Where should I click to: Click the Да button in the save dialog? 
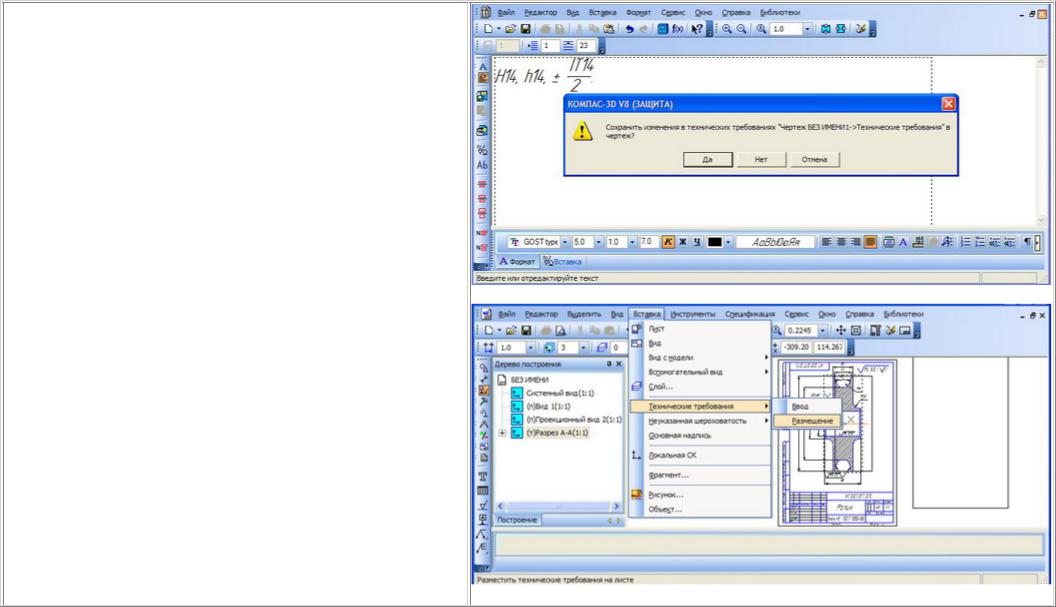tap(707, 159)
